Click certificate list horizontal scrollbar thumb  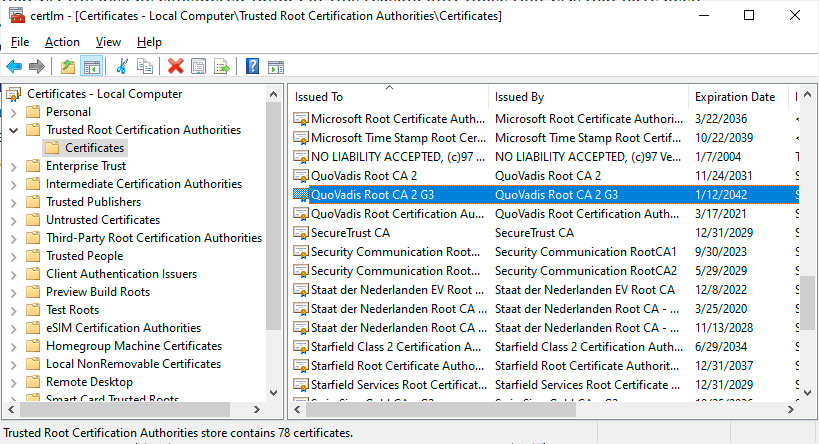pos(441,410)
